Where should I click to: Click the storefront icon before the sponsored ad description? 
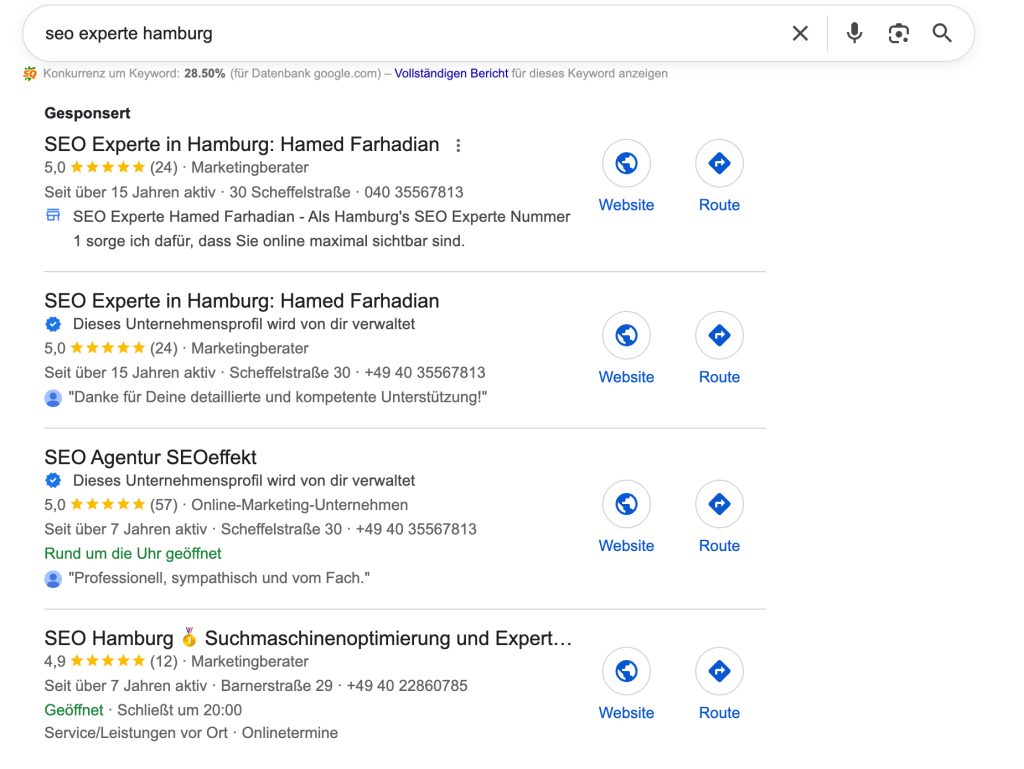pyautogui.click(x=53, y=214)
